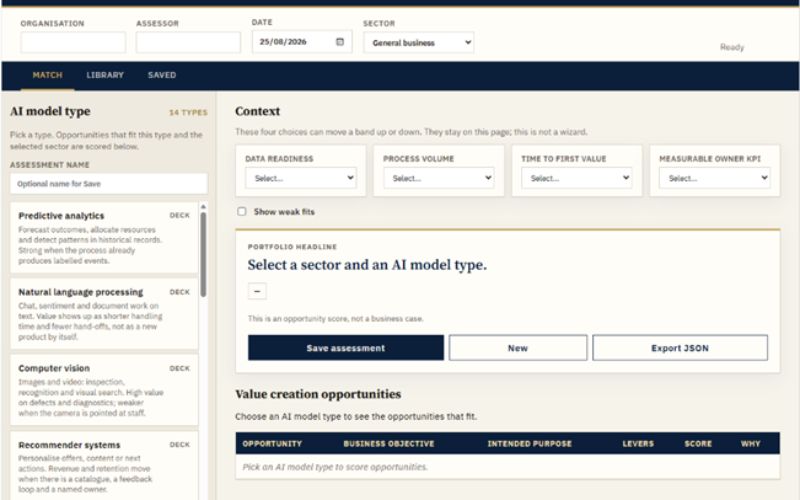Click the Save assessment button

click(346, 348)
